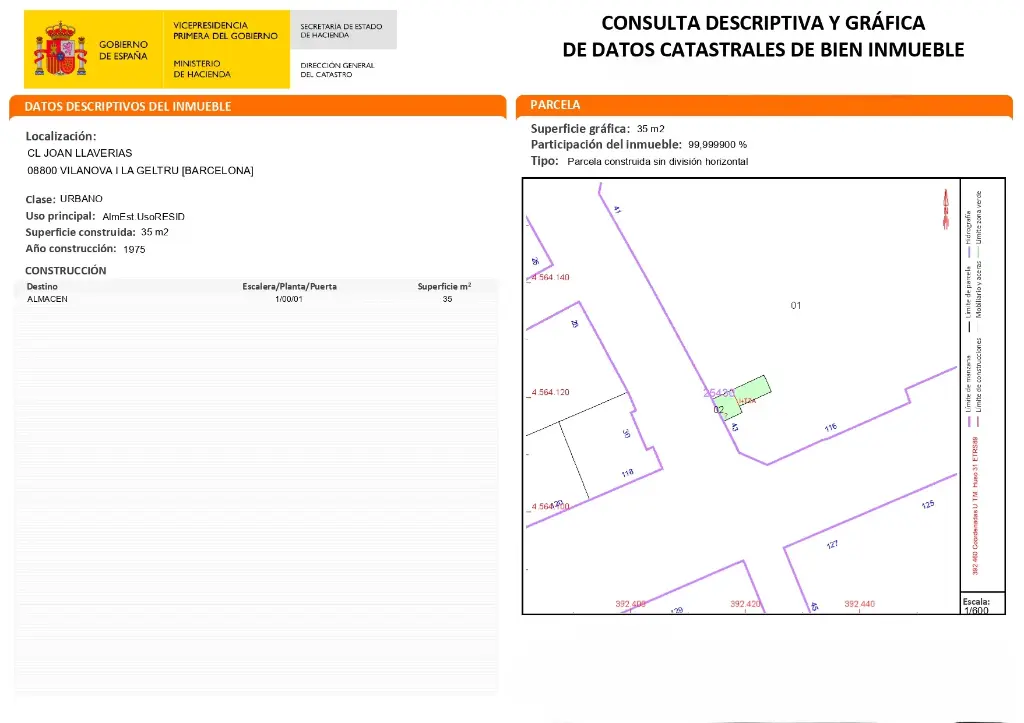Click the coordinate marker 392.420 on map

[745, 604]
